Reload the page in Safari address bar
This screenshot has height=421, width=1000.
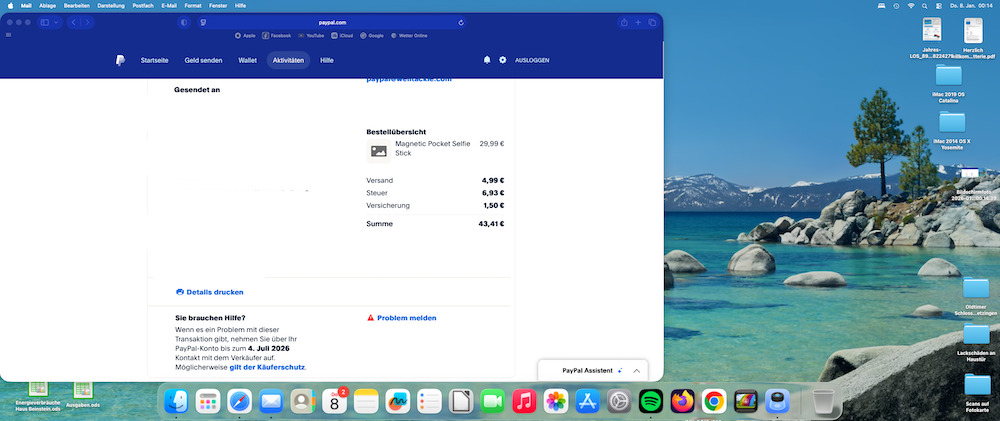coord(461,22)
